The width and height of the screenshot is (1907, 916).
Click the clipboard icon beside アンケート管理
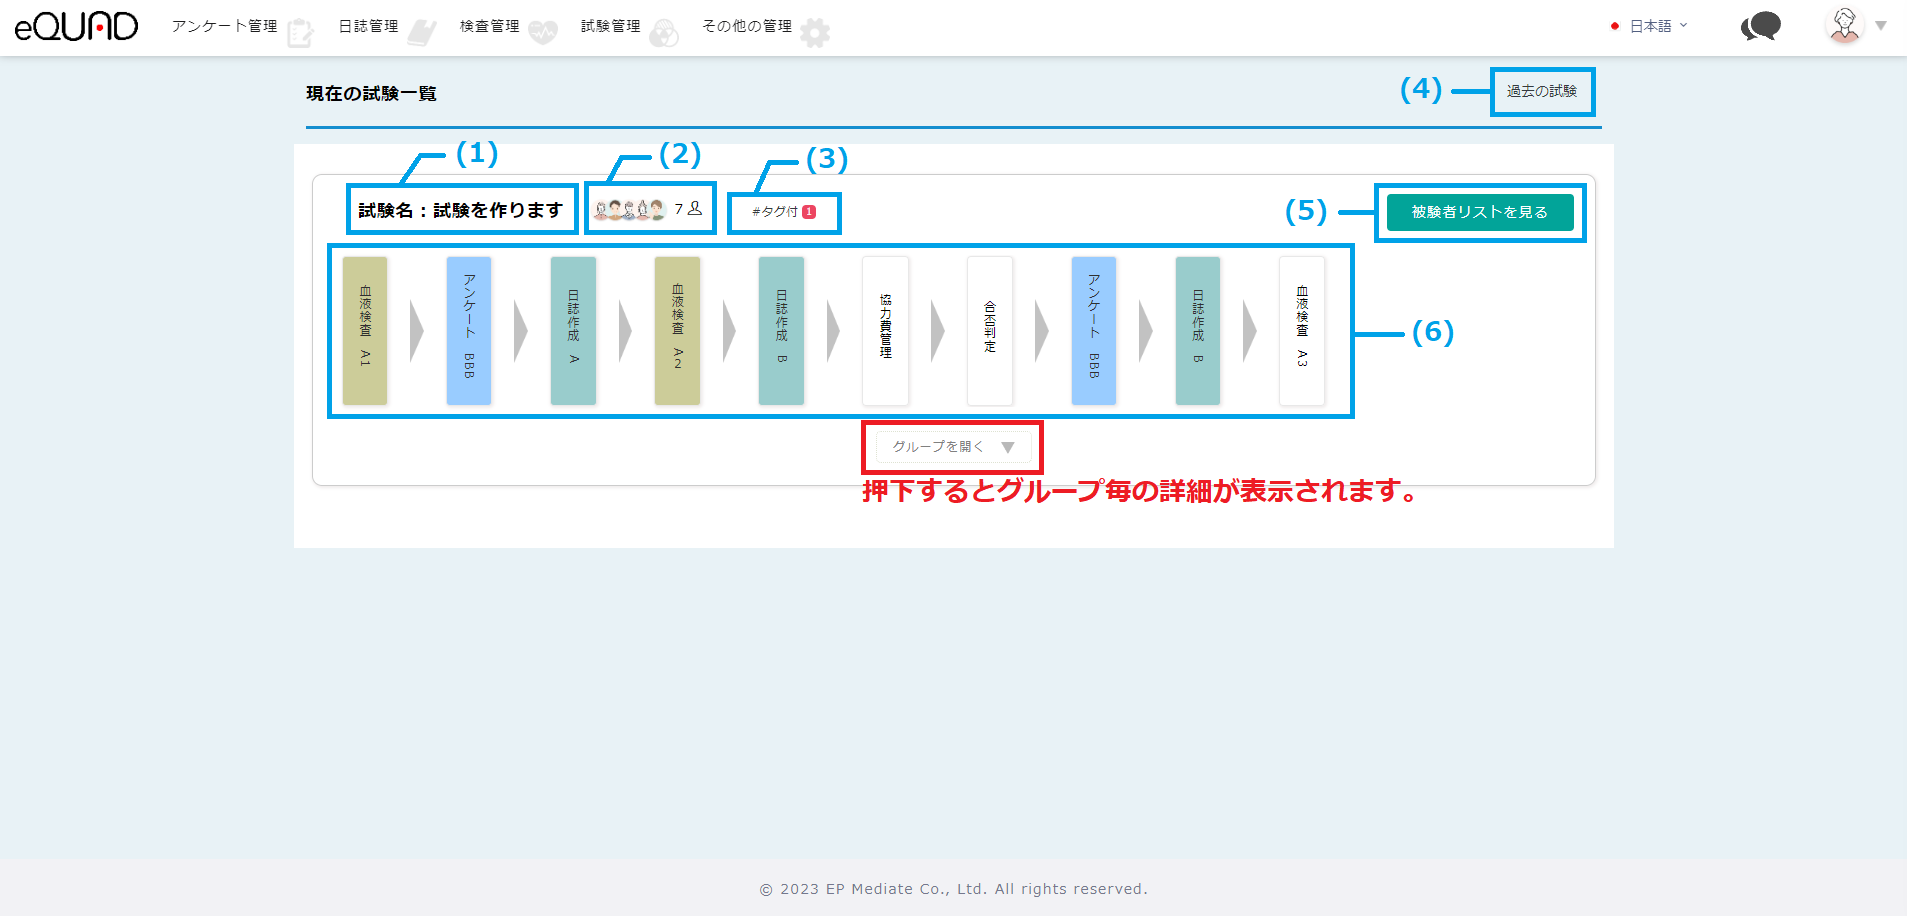pos(300,33)
